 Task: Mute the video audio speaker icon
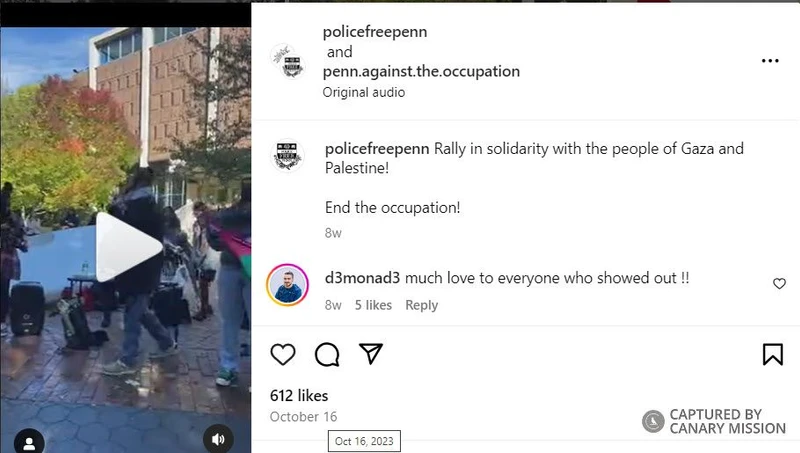pyautogui.click(x=218, y=439)
